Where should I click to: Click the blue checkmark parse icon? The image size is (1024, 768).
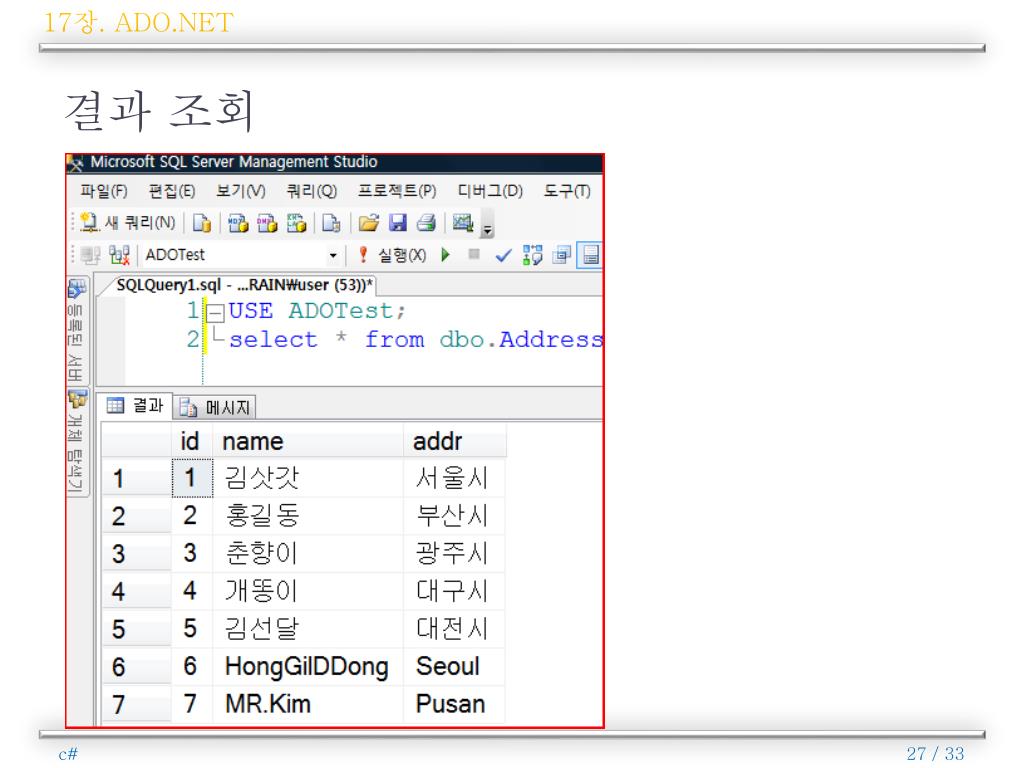click(x=503, y=255)
